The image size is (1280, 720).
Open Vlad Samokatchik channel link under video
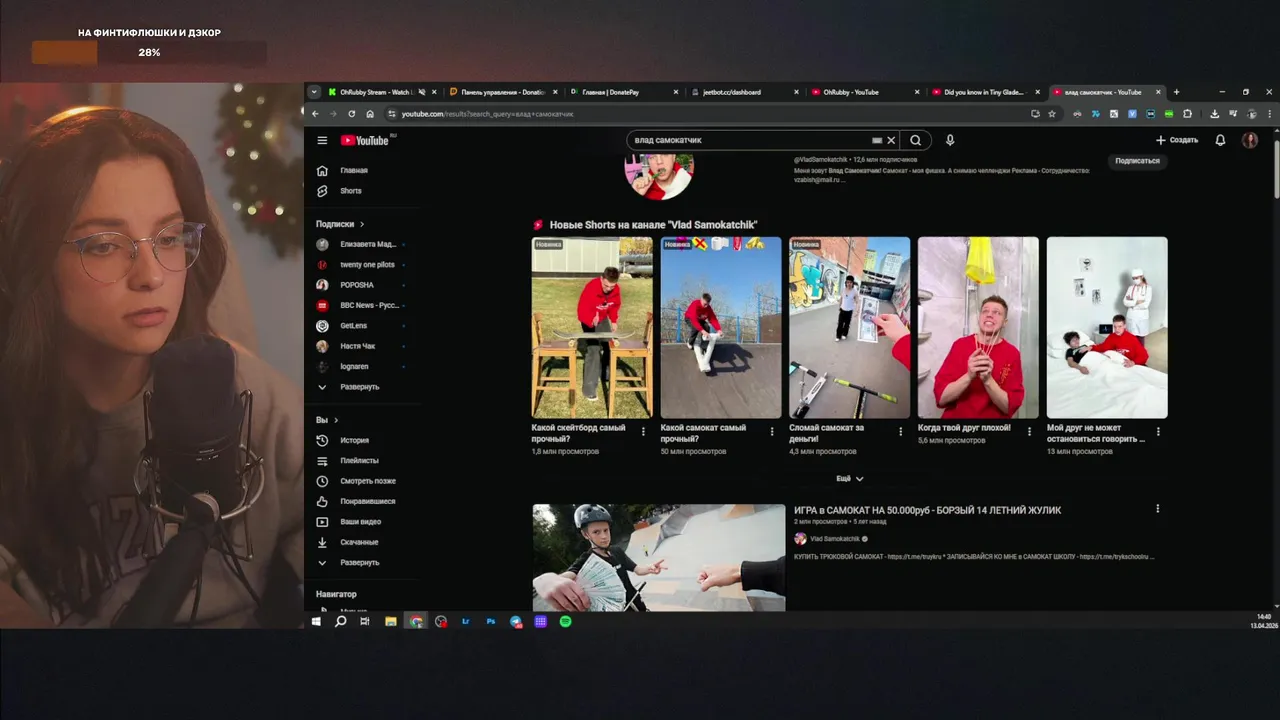pyautogui.click(x=835, y=539)
